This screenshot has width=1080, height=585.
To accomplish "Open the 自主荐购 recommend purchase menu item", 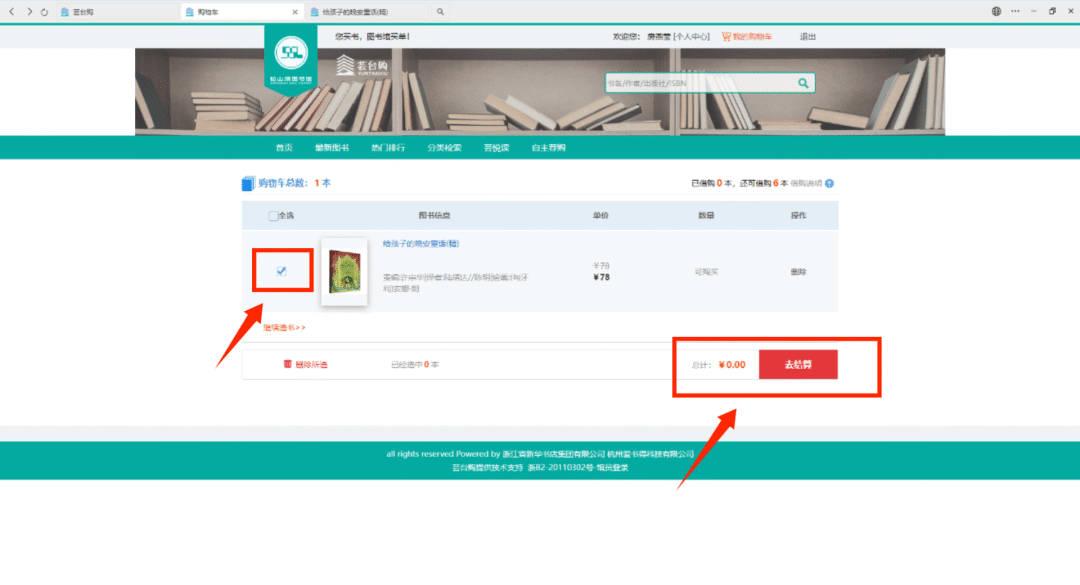I will pos(548,147).
